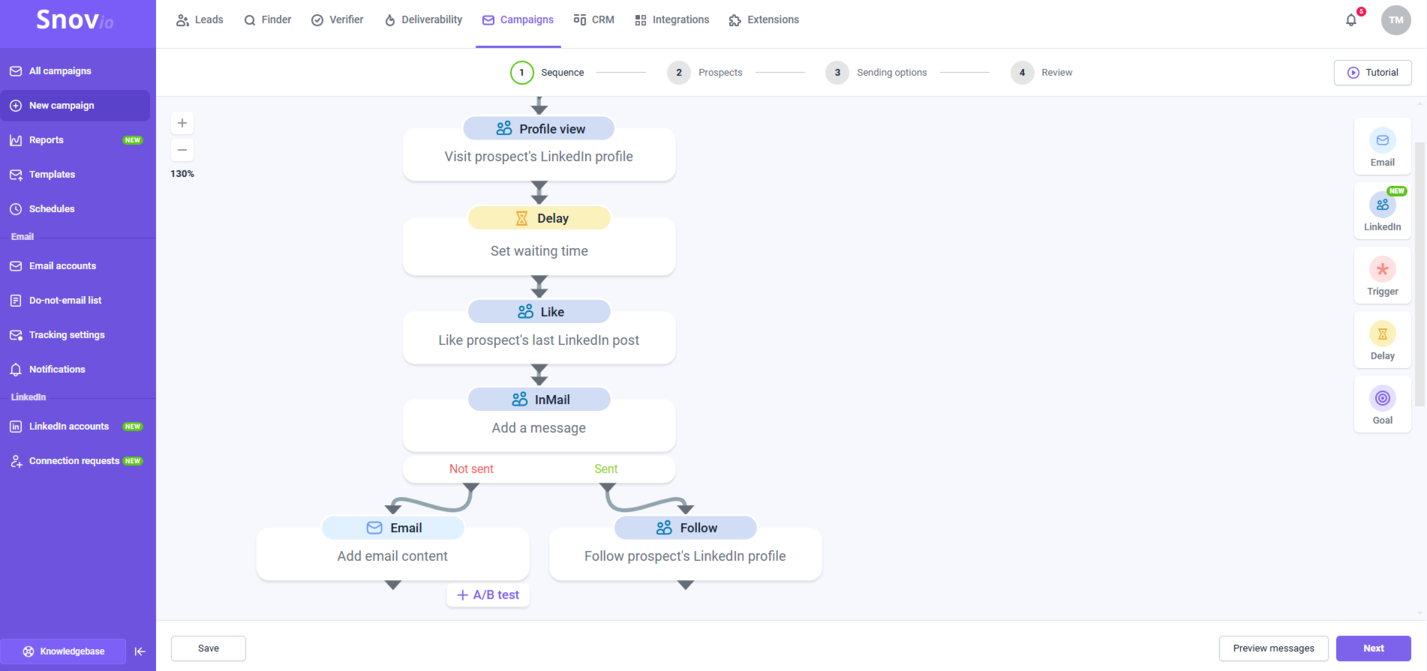Click the Next button
This screenshot has width=1427, height=671.
coord(1373,648)
